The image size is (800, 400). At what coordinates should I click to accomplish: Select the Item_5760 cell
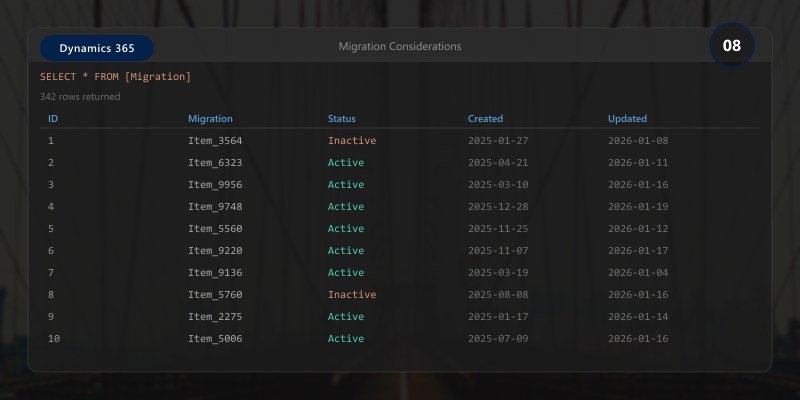(215, 294)
